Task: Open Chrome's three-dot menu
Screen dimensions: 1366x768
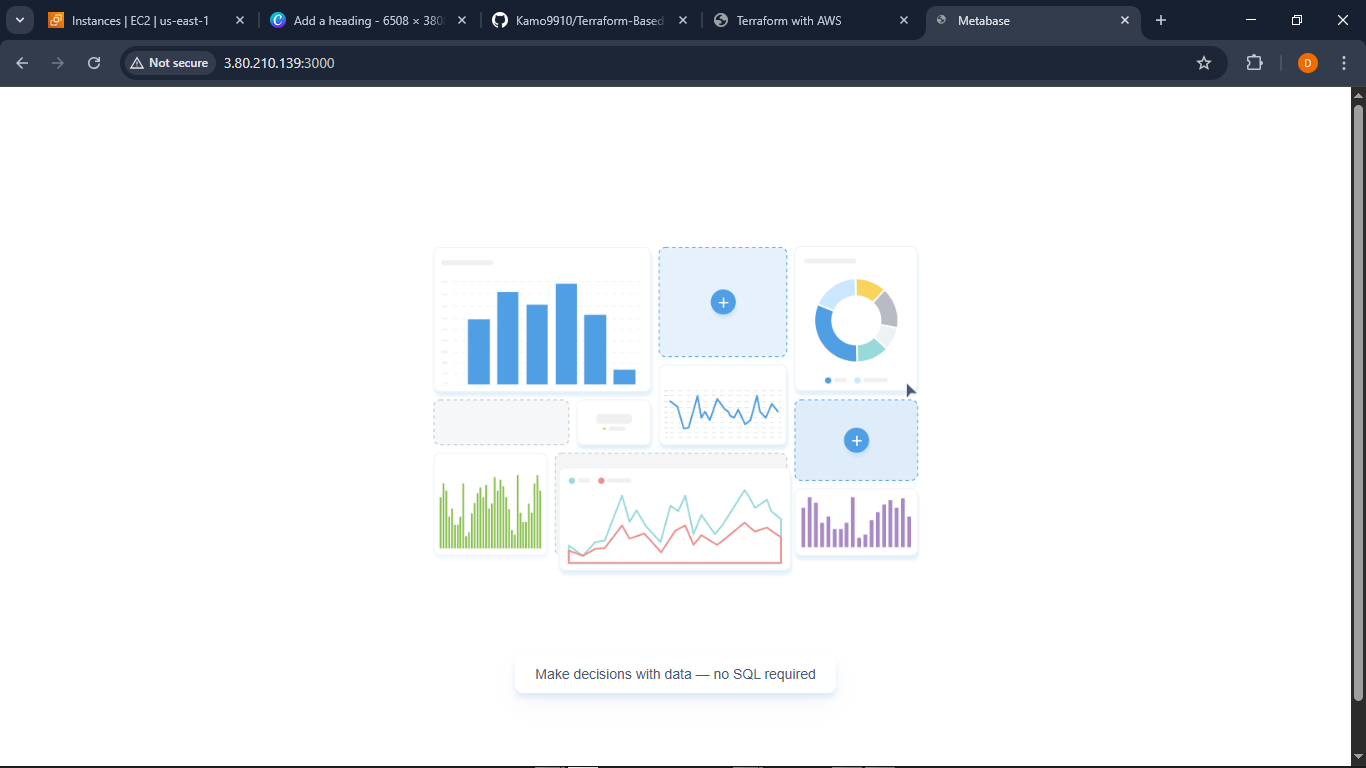Action: click(1344, 63)
